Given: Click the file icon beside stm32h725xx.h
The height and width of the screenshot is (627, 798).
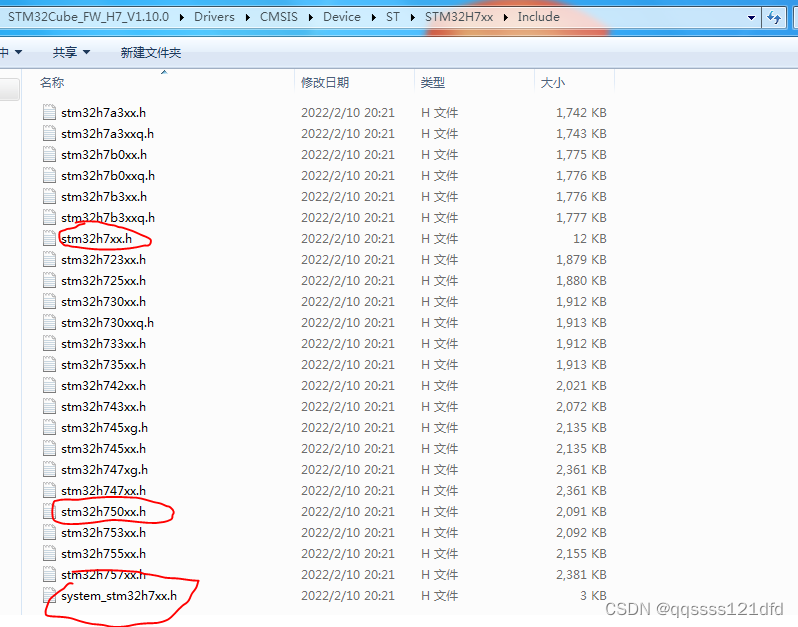Looking at the screenshot, I should coord(49,280).
